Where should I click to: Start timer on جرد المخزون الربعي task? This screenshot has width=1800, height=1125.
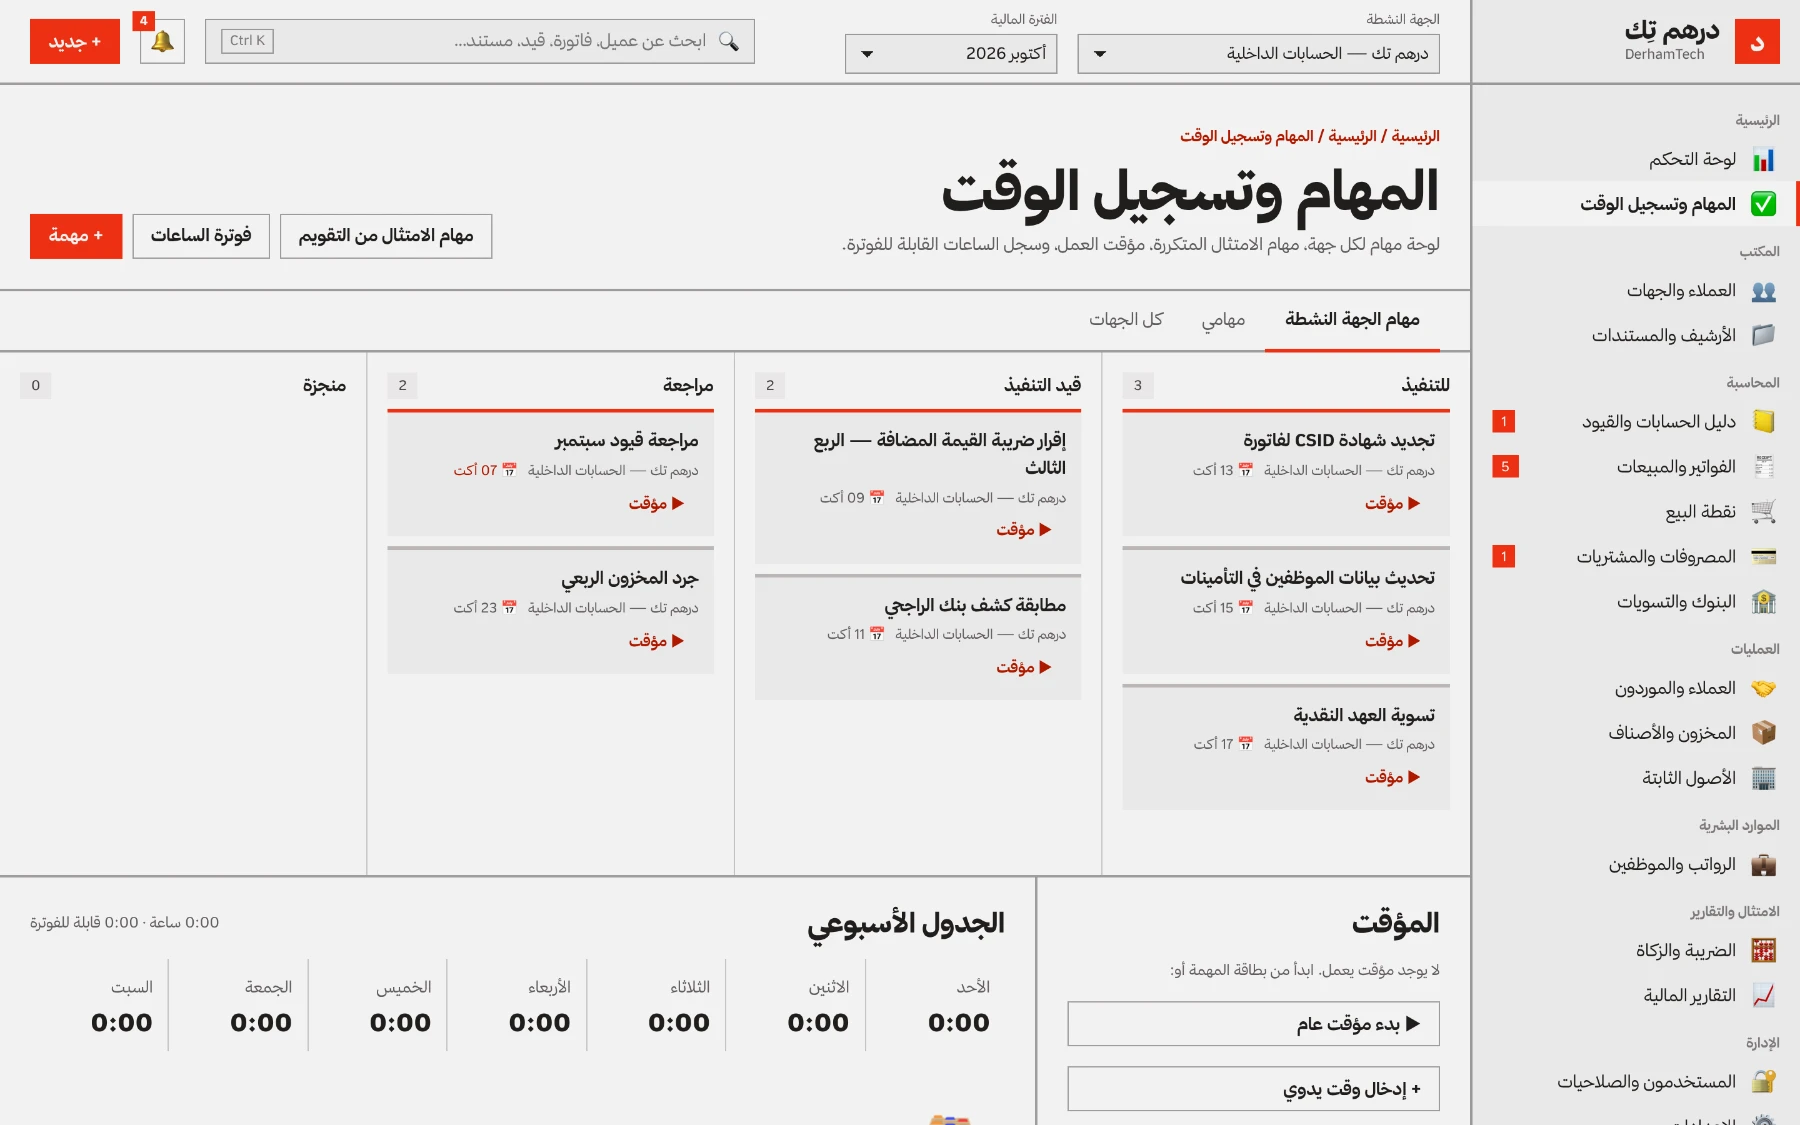coord(656,641)
